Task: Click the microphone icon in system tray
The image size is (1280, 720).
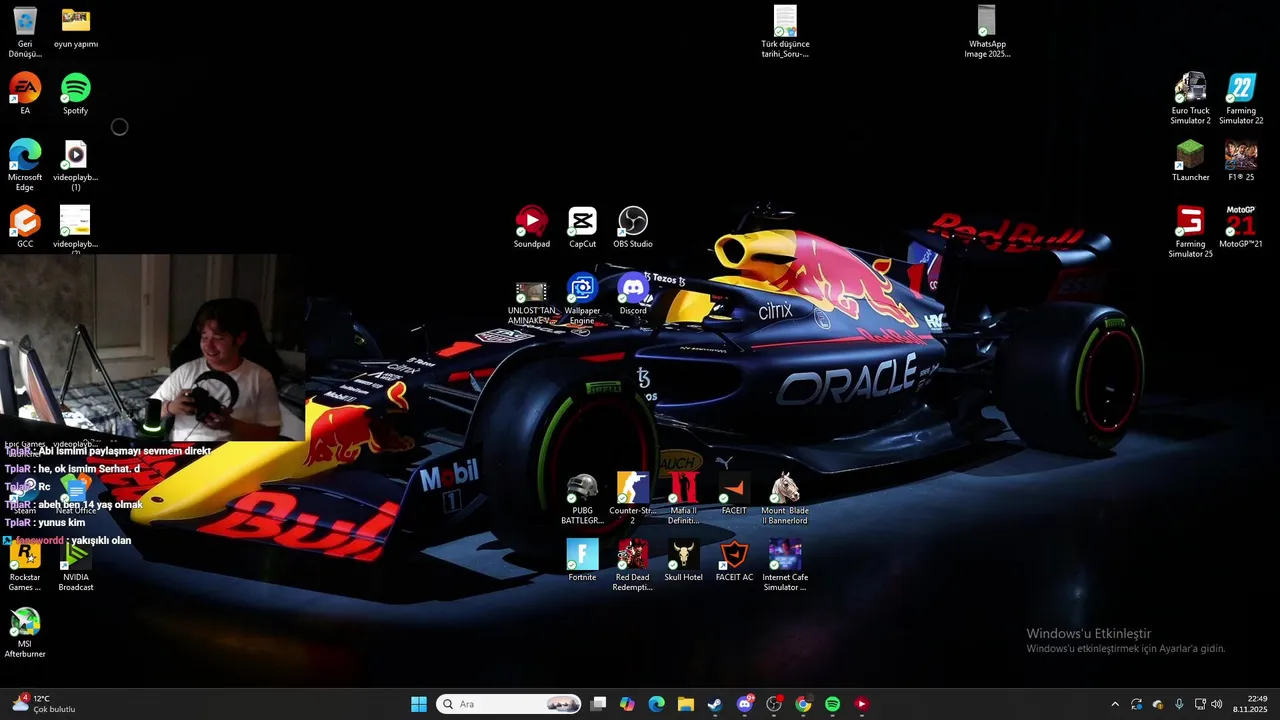Action: pos(1179,704)
